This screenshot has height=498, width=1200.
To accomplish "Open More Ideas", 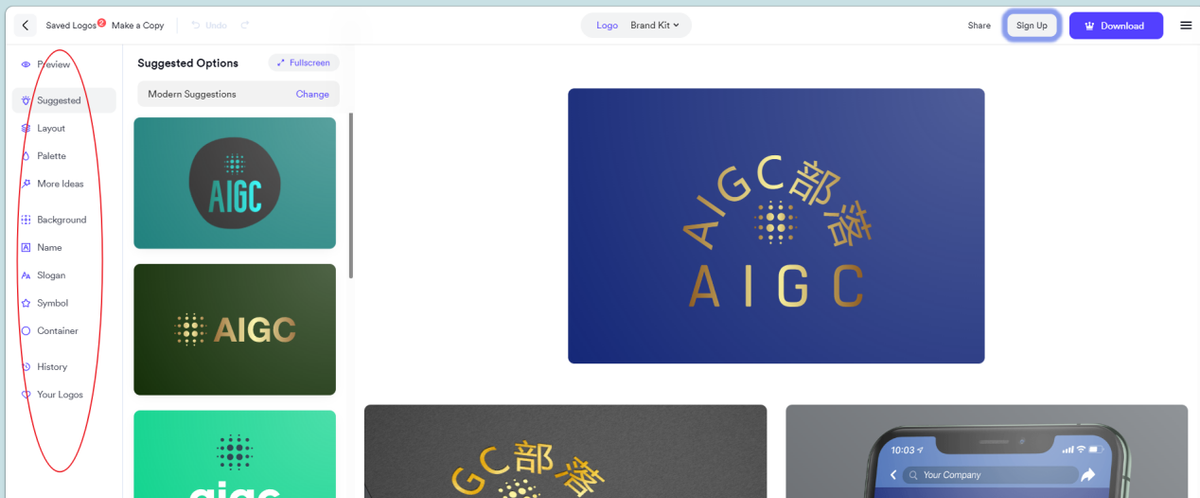I will coord(60,184).
